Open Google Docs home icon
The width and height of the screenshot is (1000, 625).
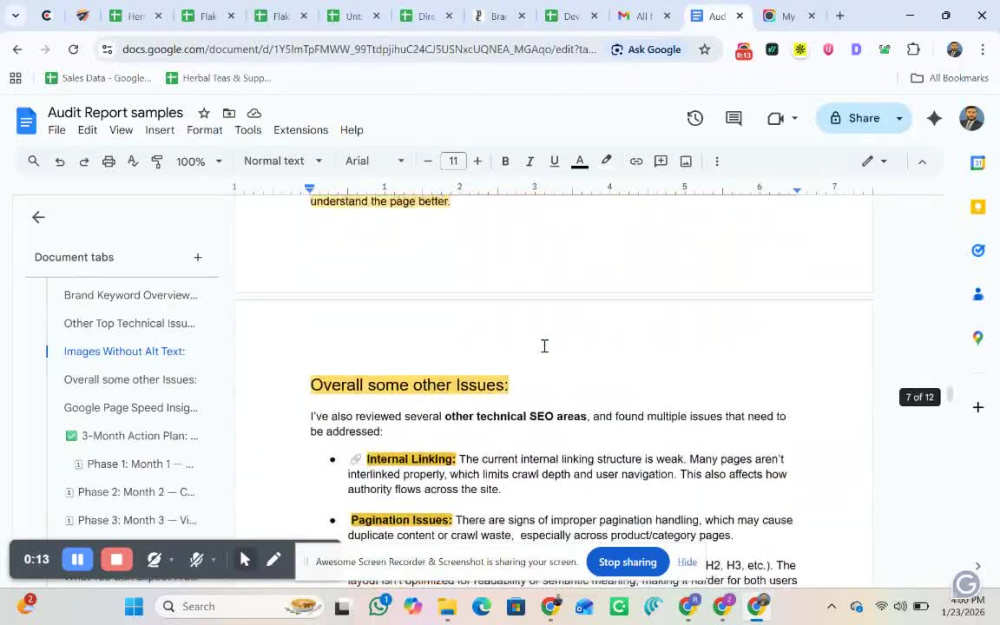[x=26, y=121]
